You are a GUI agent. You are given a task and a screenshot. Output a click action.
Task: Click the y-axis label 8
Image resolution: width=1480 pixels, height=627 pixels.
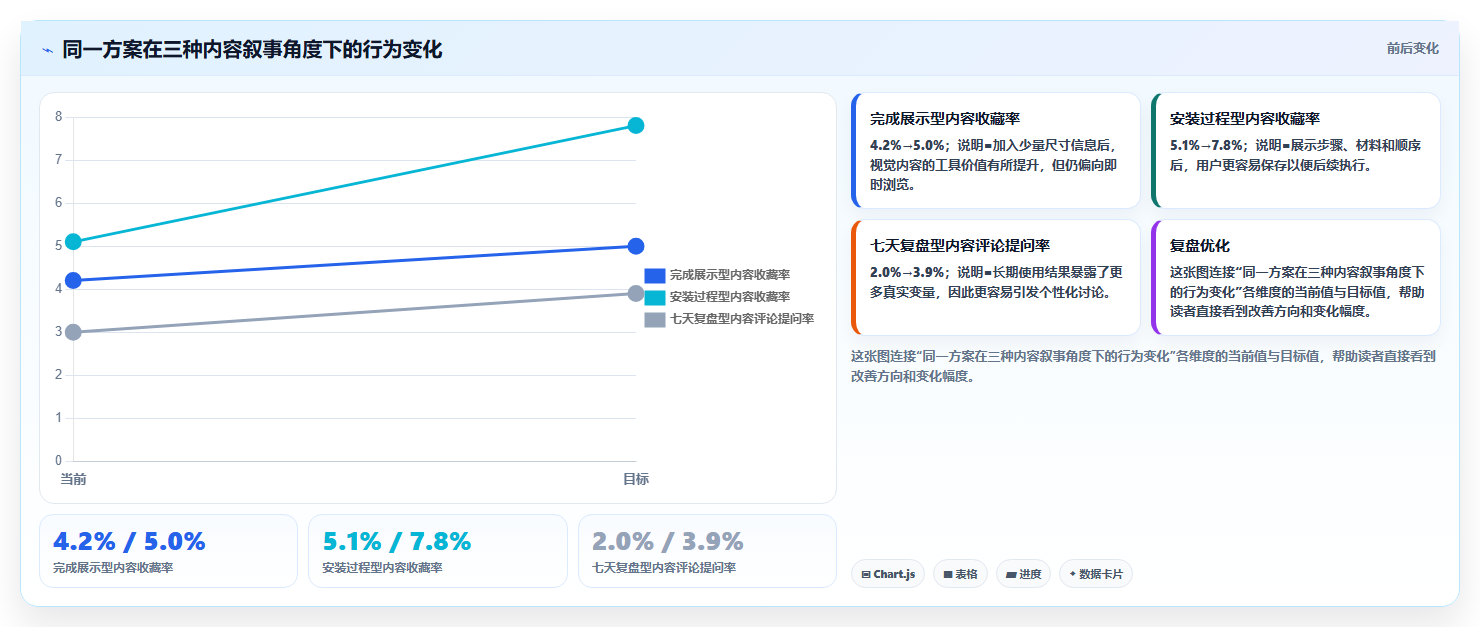click(x=58, y=117)
